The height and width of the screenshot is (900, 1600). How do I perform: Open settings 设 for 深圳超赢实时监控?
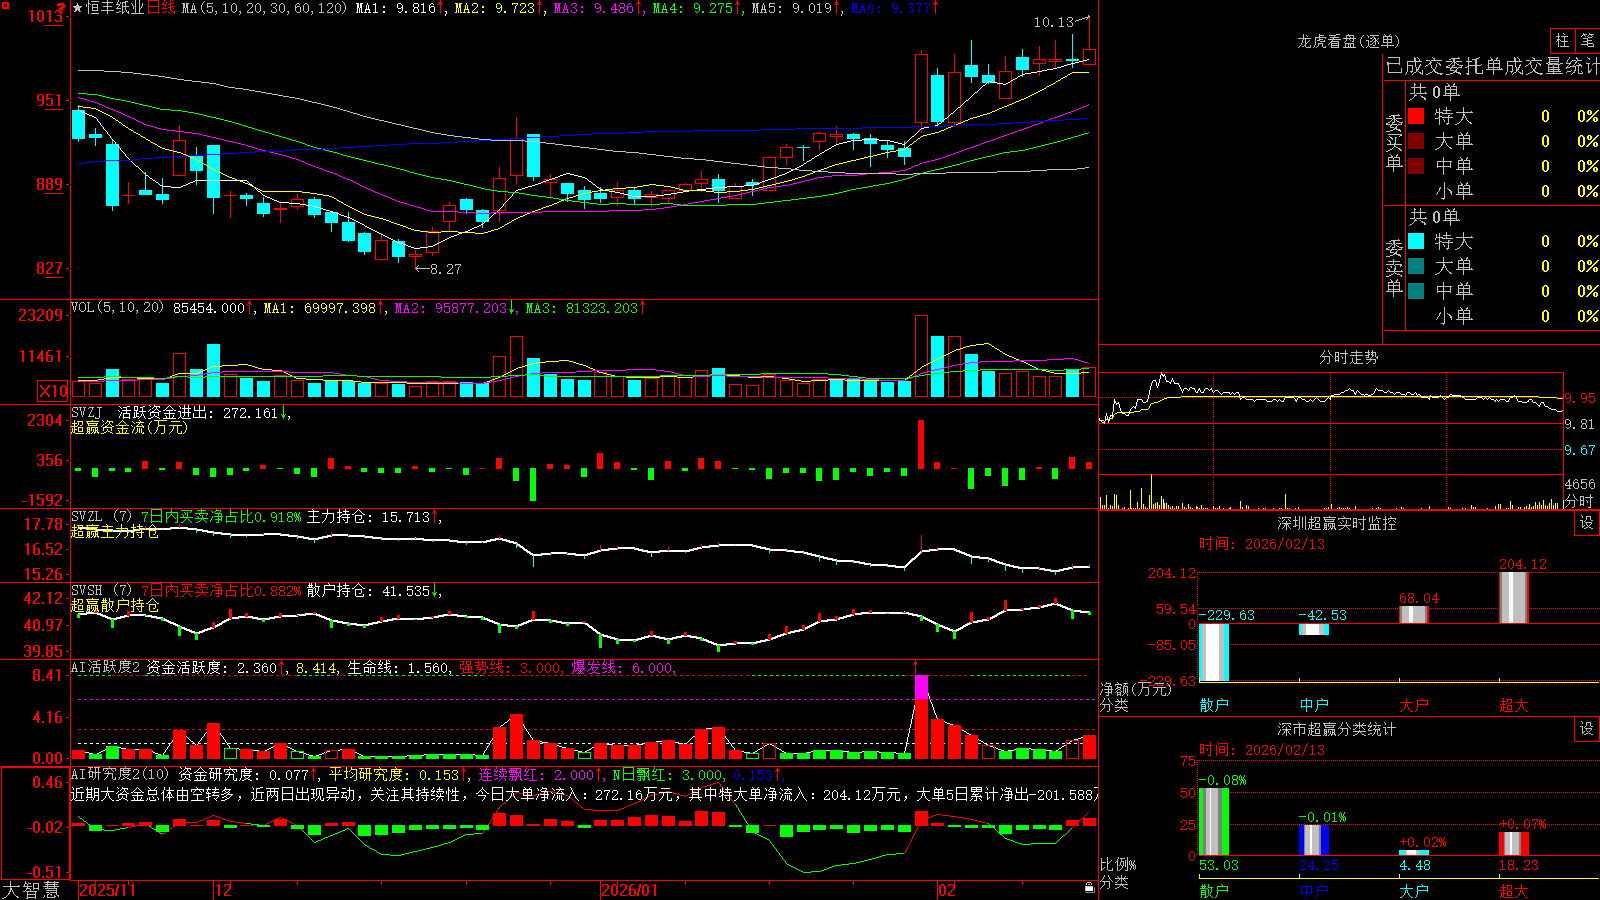pyautogui.click(x=1587, y=523)
